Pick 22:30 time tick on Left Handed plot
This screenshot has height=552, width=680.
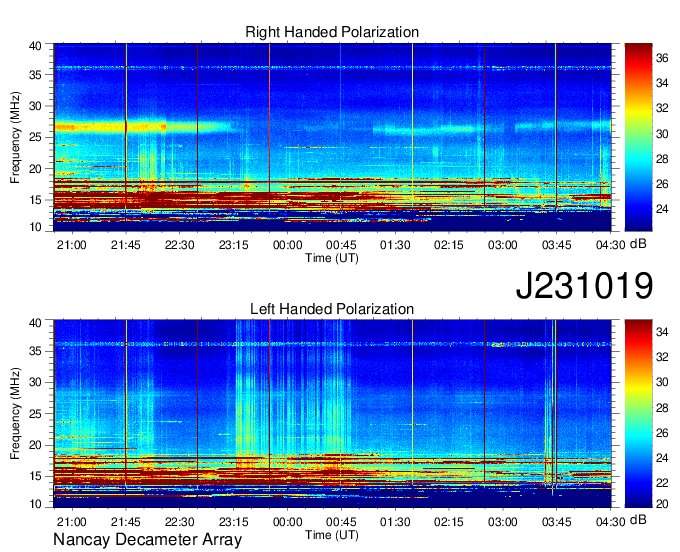tap(180, 522)
